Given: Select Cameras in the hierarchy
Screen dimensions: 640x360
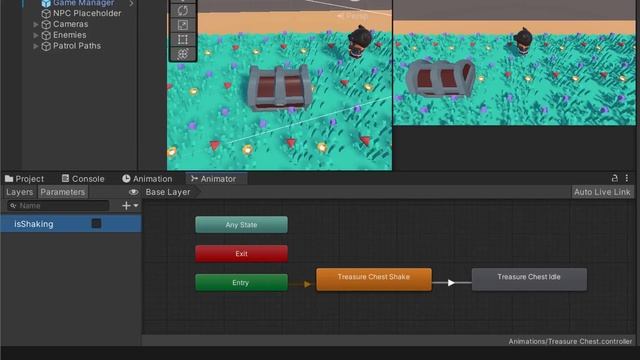Looking at the screenshot, I should (71, 24).
